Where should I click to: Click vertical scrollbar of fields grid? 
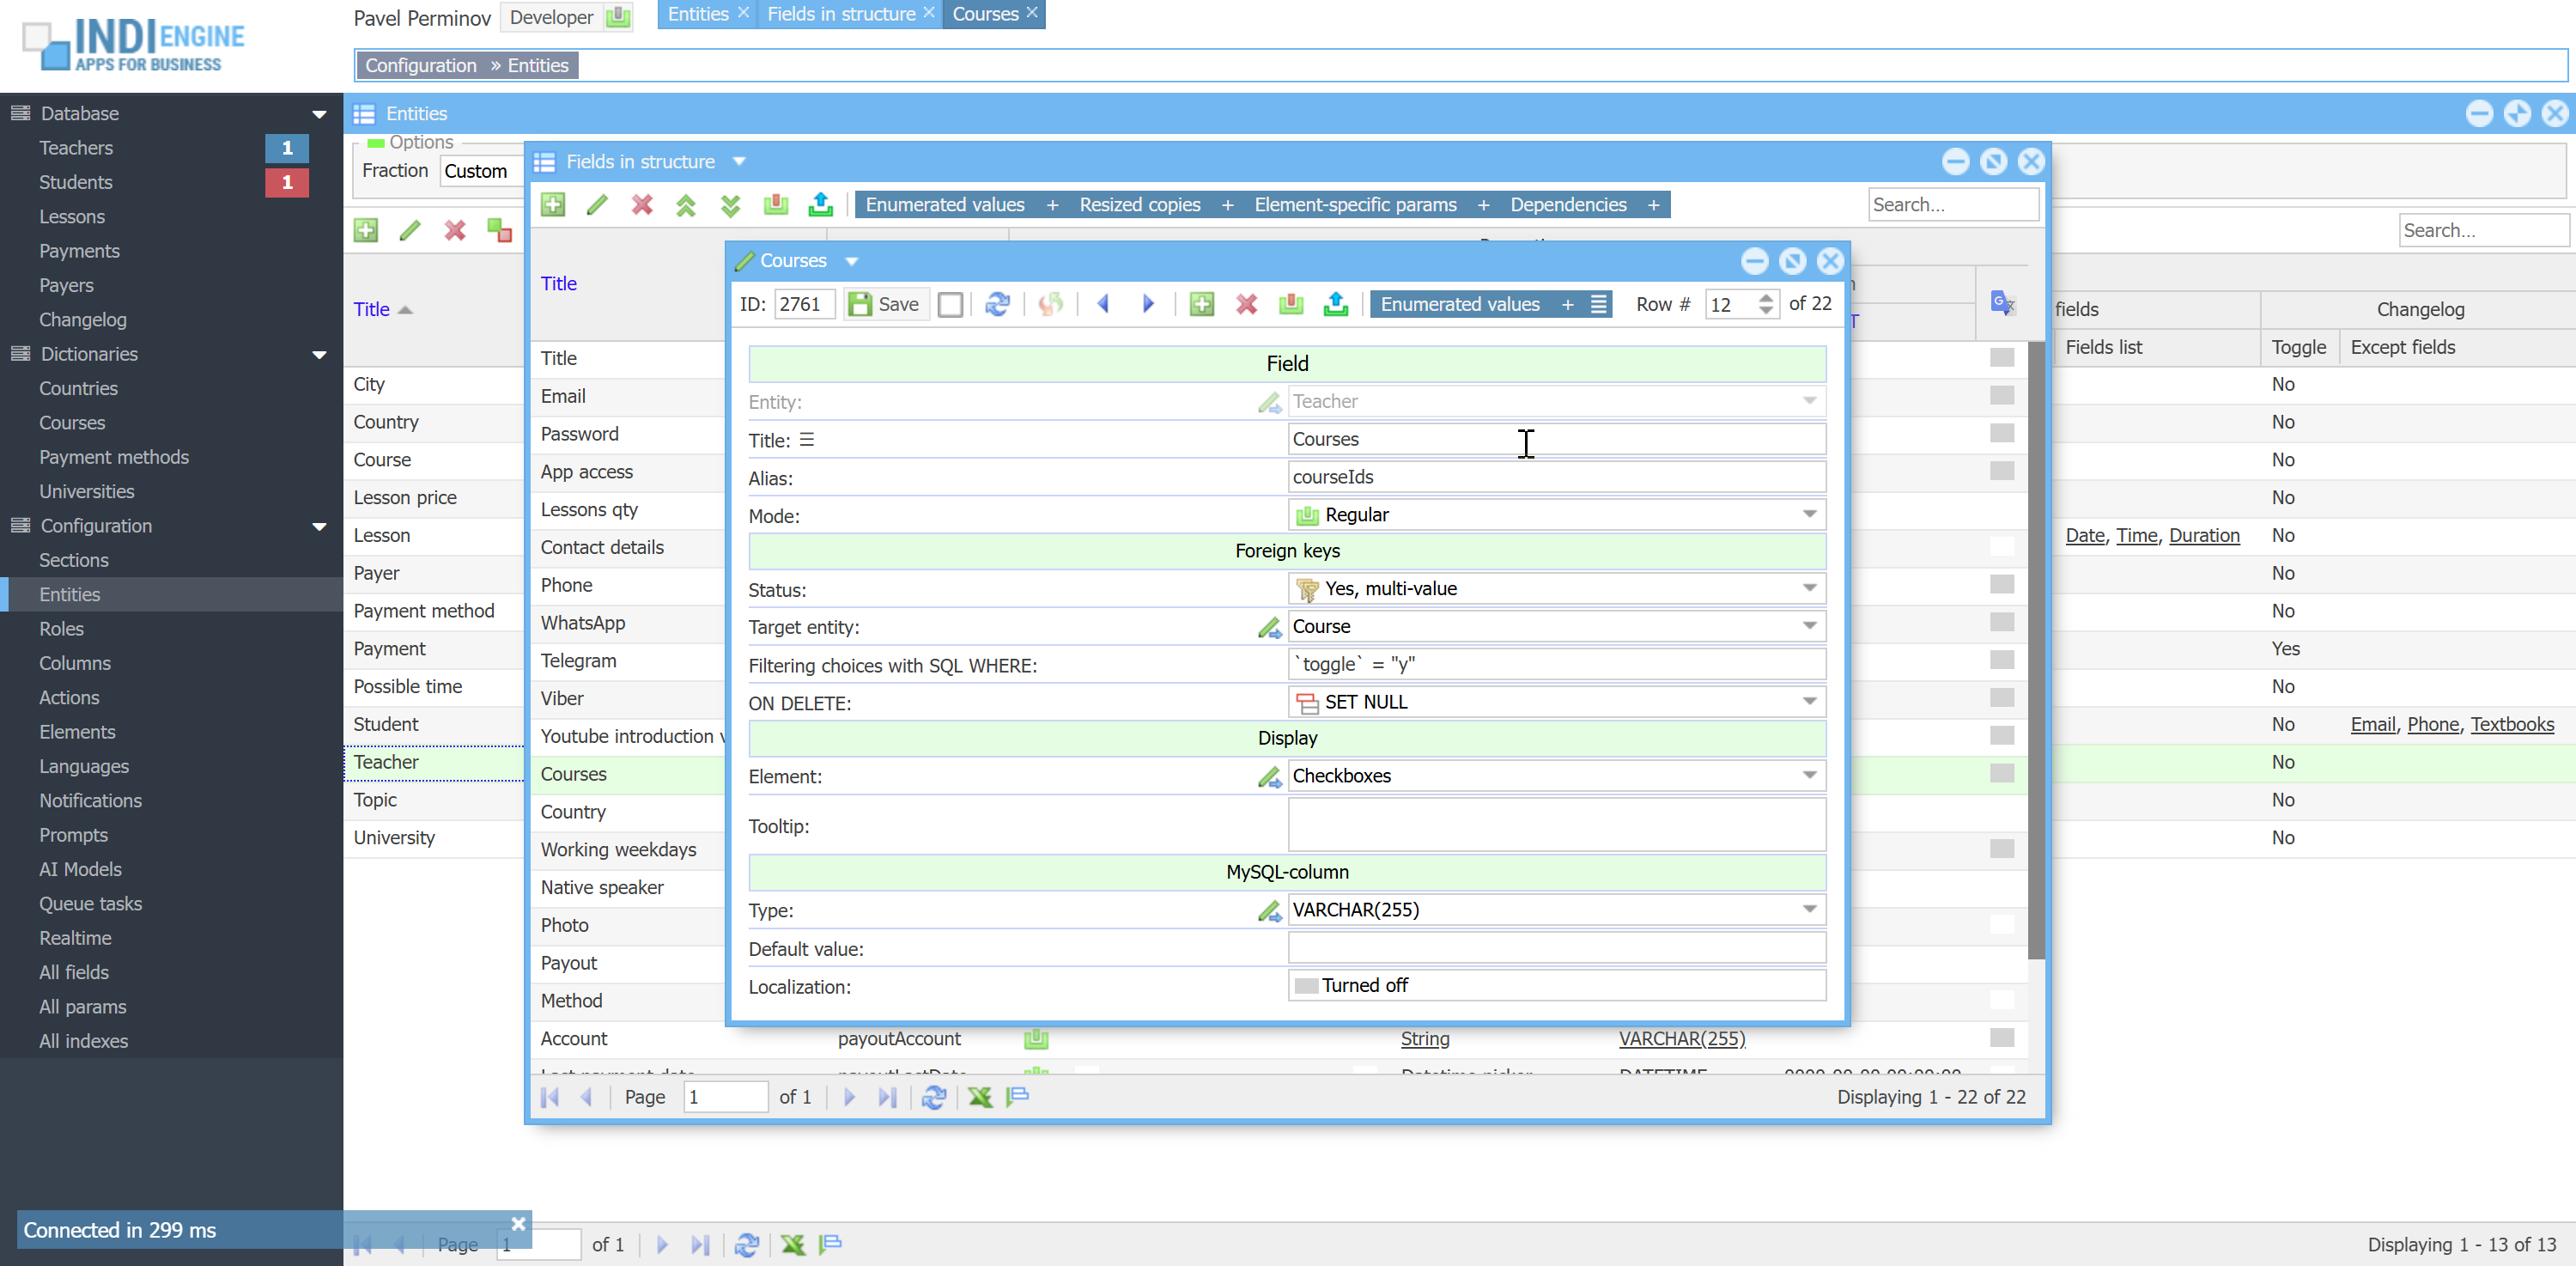[x=2035, y=650]
